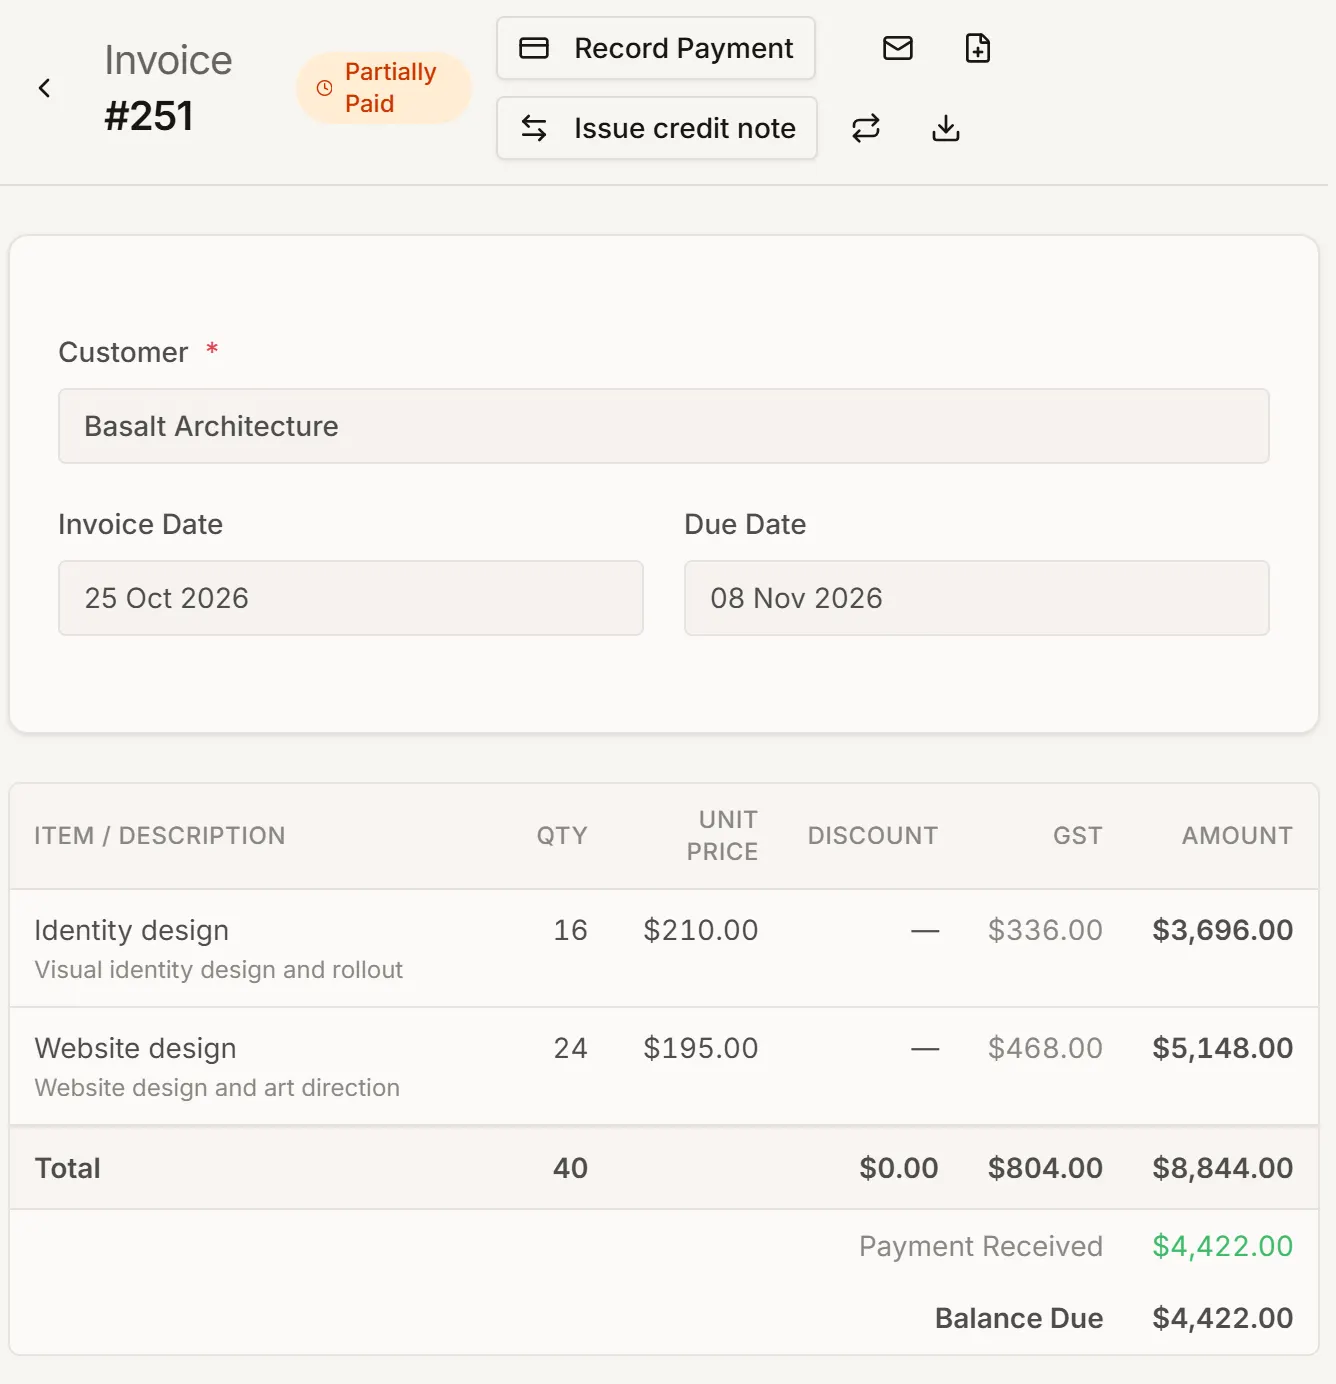The image size is (1336, 1384).
Task: Click the Identity design item name
Action: 132,930
